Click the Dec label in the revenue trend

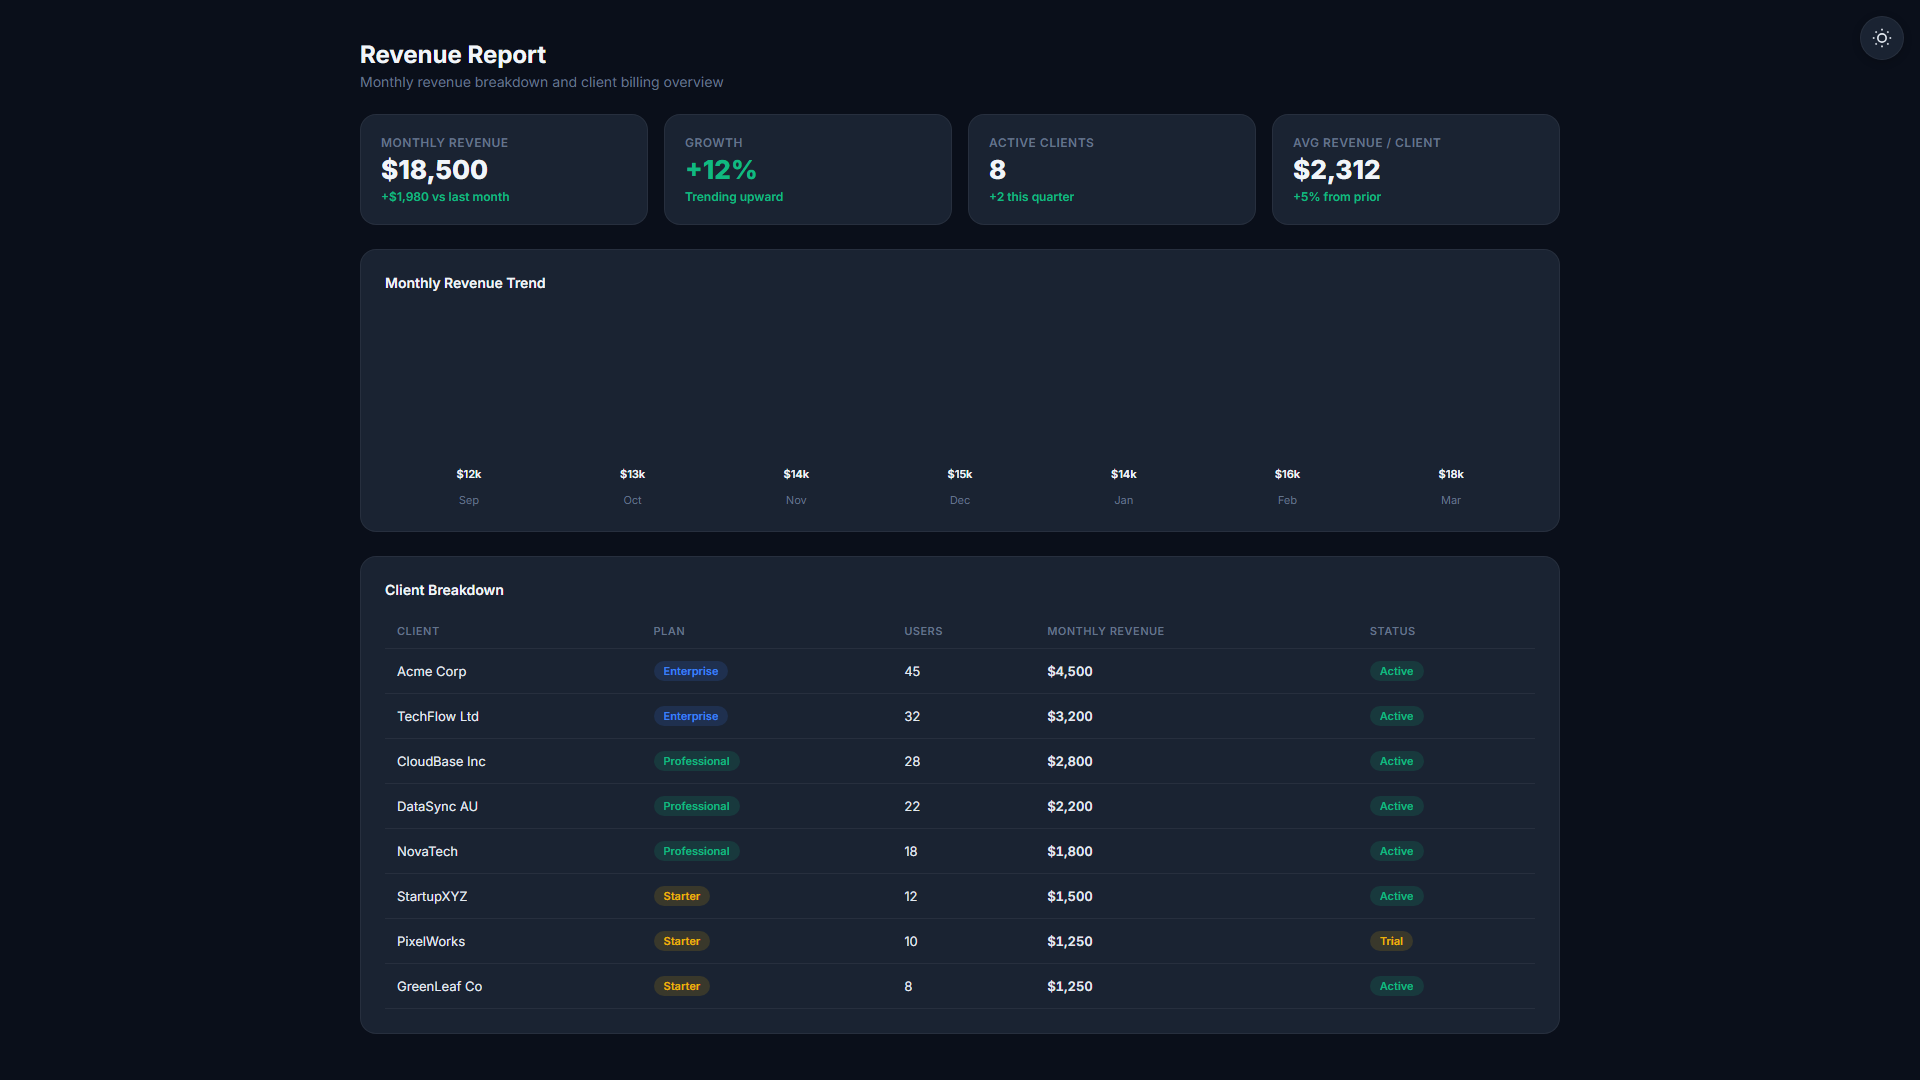(960, 500)
